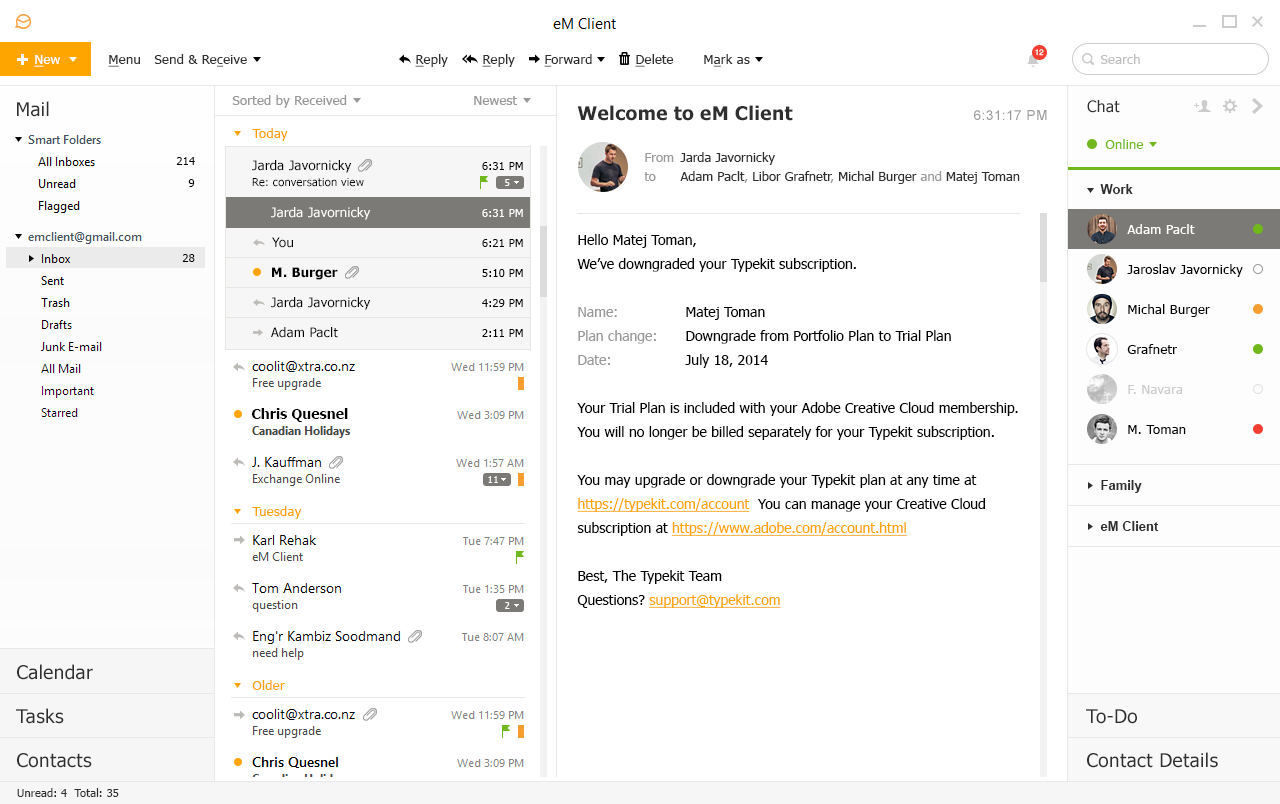Collapse the Today message group
The image size is (1280, 804).
click(237, 133)
